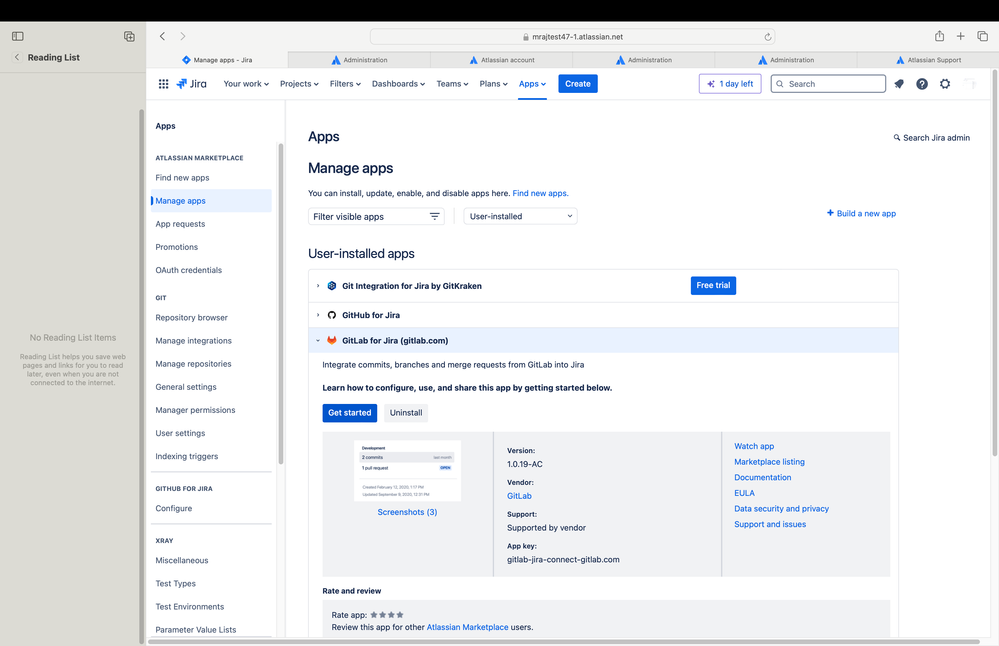Screen dimensions: 999x646
Task: Click Get started button
Action: click(x=349, y=413)
